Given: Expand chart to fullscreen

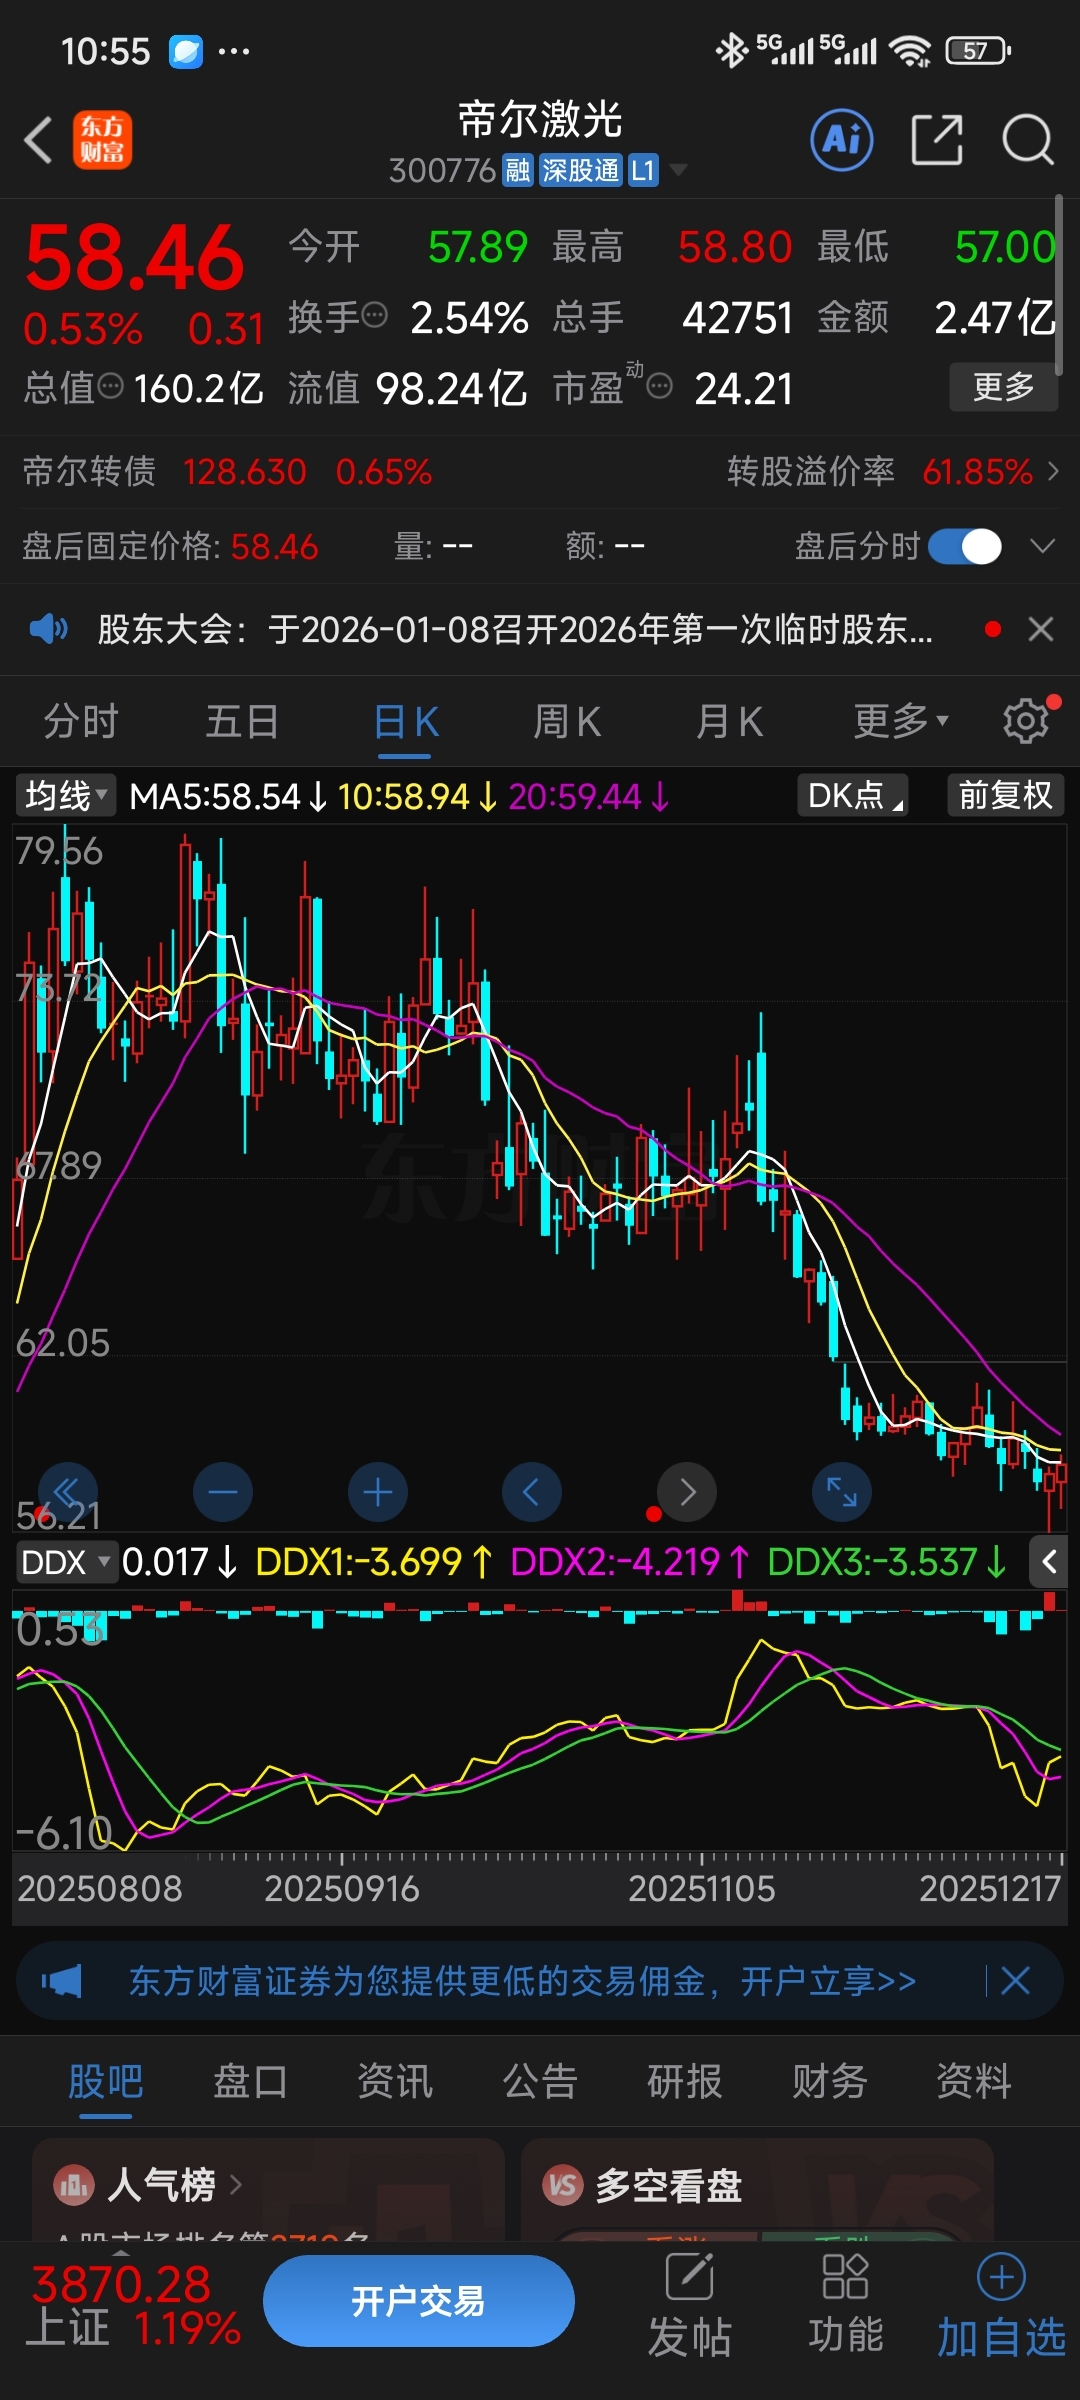Looking at the screenshot, I should pyautogui.click(x=841, y=1492).
